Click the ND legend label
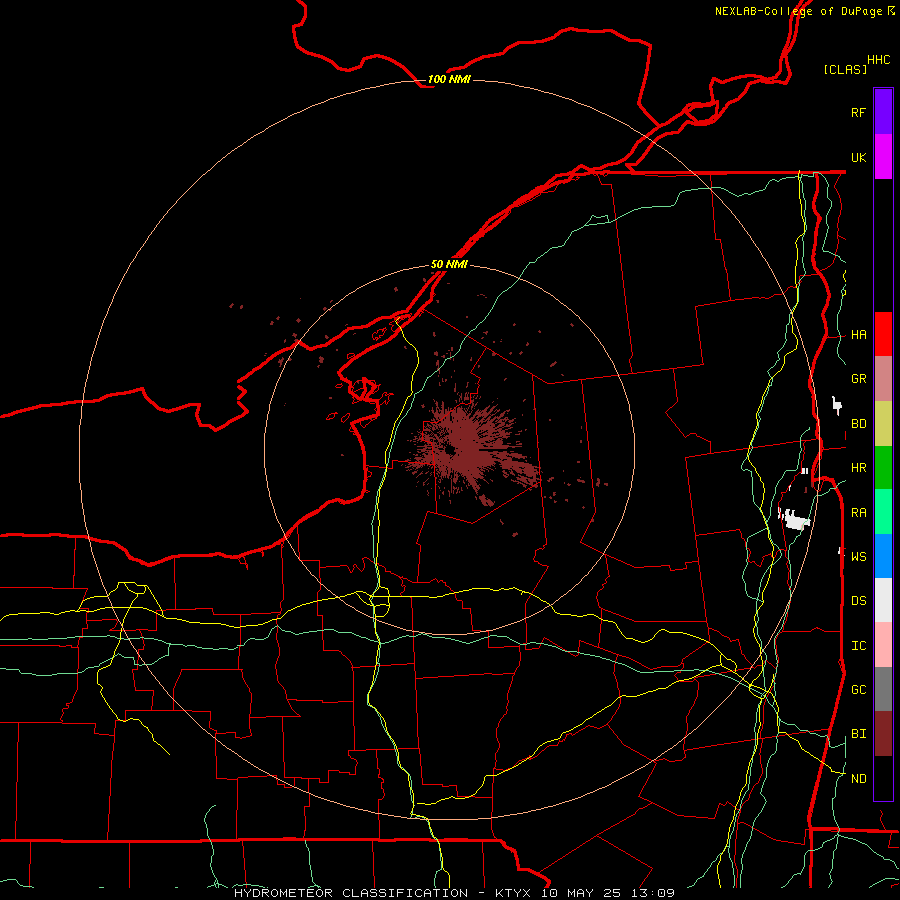The height and width of the screenshot is (900, 900). tap(858, 779)
